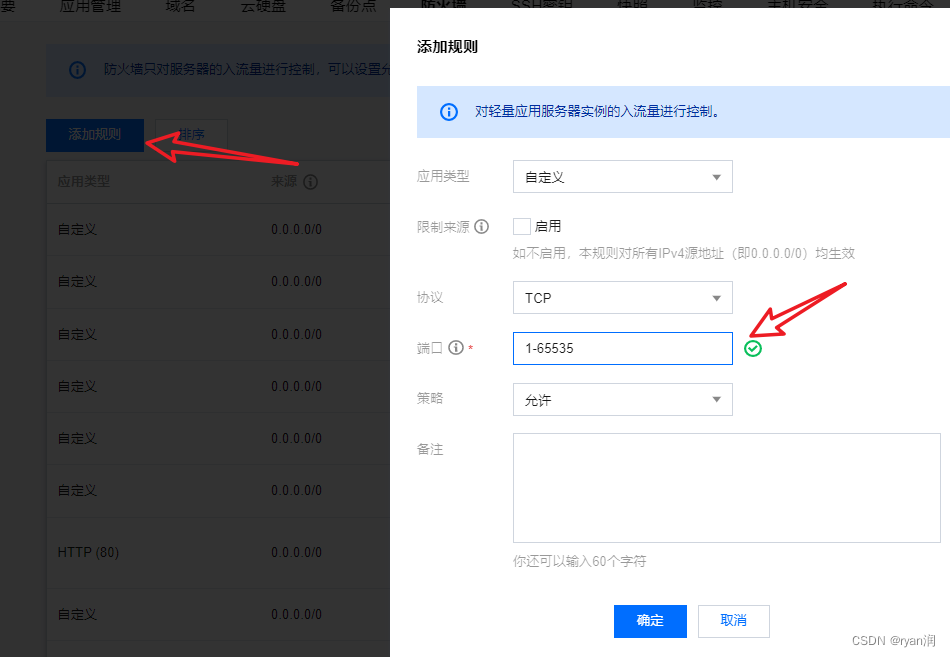Enable the 启用 checkbox for 限制来源

point(521,226)
